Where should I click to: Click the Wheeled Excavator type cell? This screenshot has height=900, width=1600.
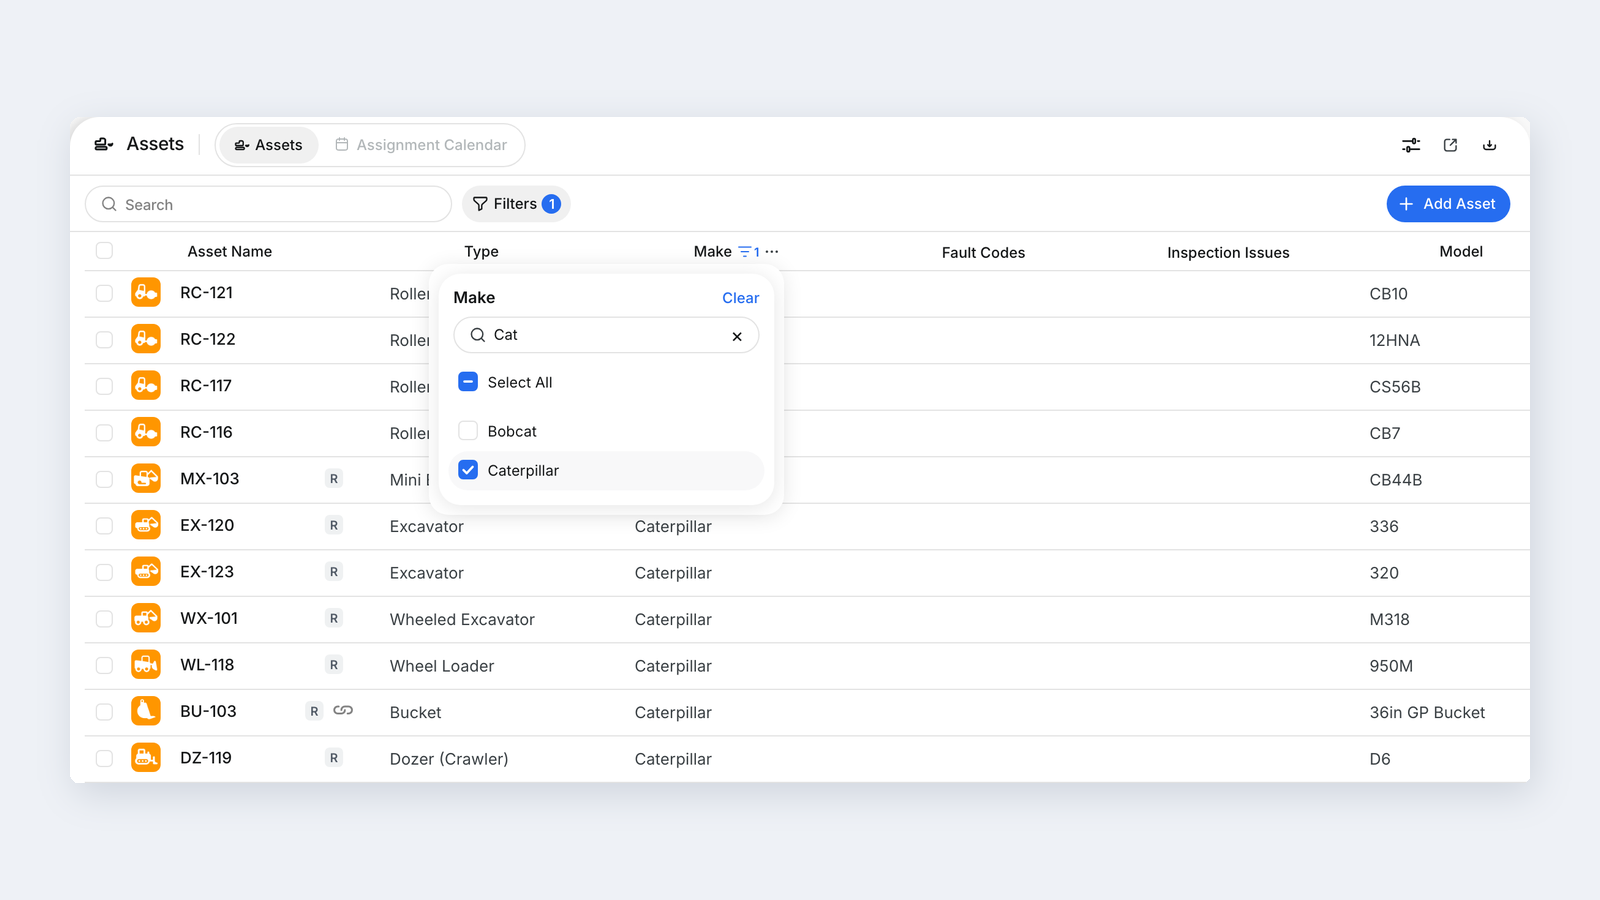(x=462, y=619)
